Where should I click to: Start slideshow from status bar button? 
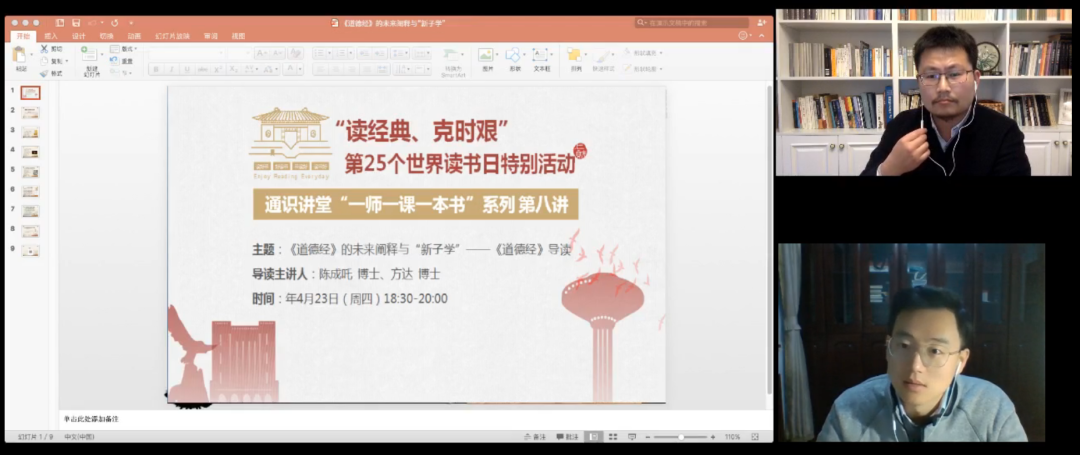coord(632,437)
